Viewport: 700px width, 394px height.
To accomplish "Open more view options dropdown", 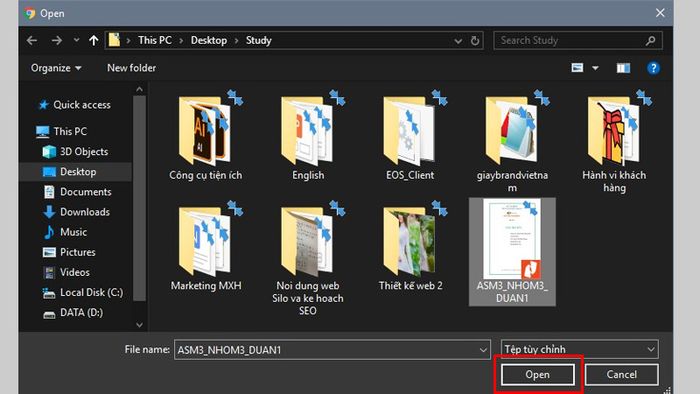I will click(x=595, y=68).
